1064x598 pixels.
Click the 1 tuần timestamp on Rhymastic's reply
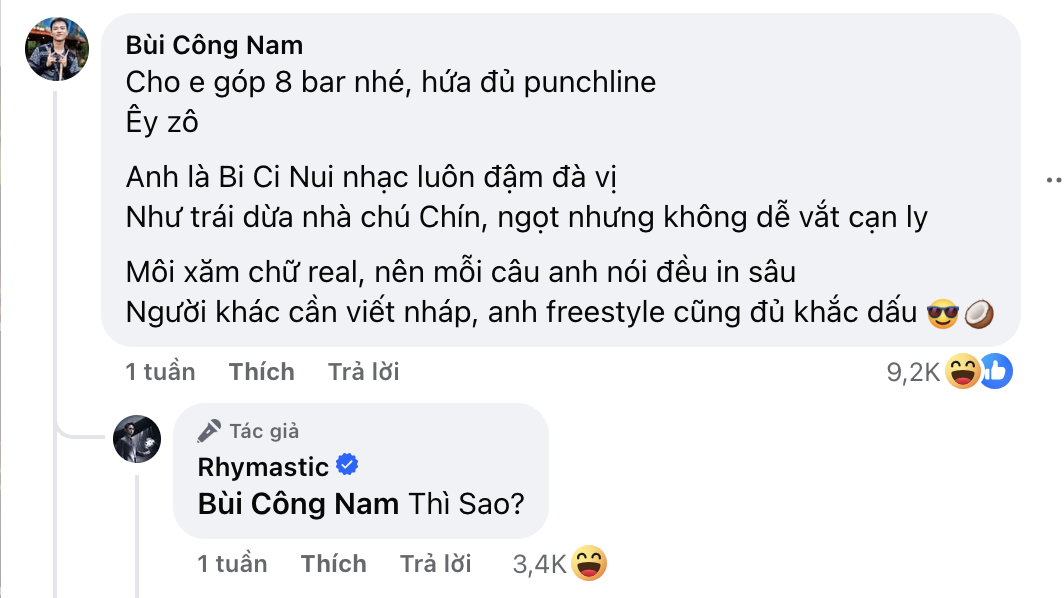pos(232,564)
